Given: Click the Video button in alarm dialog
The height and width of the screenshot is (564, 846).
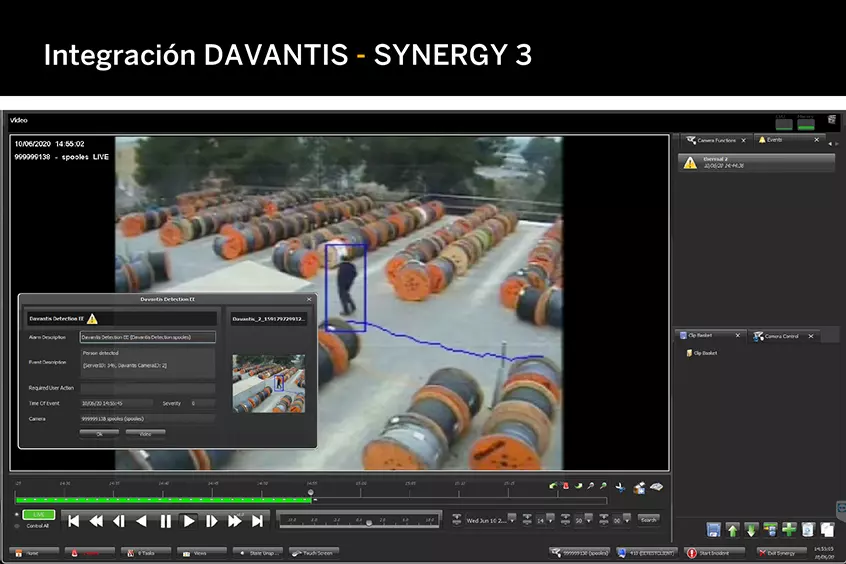Looking at the screenshot, I should click(146, 433).
